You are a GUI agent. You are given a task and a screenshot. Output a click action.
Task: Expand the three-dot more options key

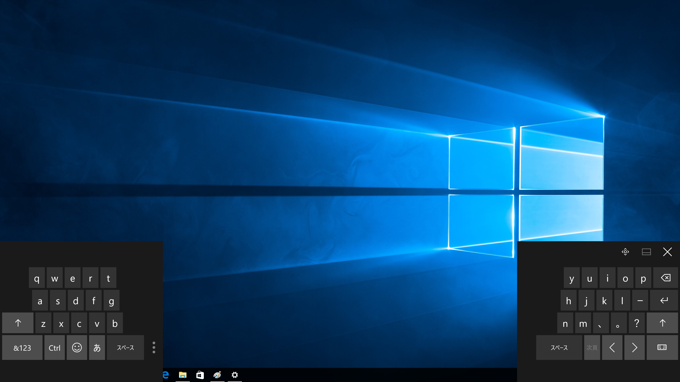[154, 347]
